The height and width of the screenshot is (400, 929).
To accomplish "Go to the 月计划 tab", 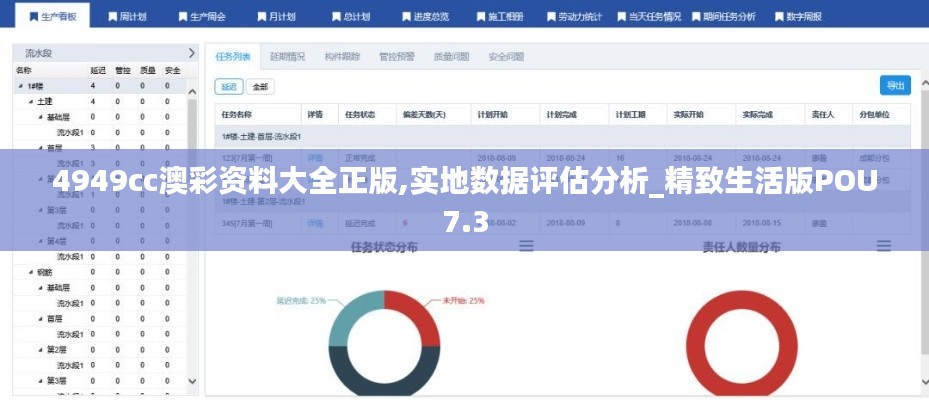I will tap(277, 17).
